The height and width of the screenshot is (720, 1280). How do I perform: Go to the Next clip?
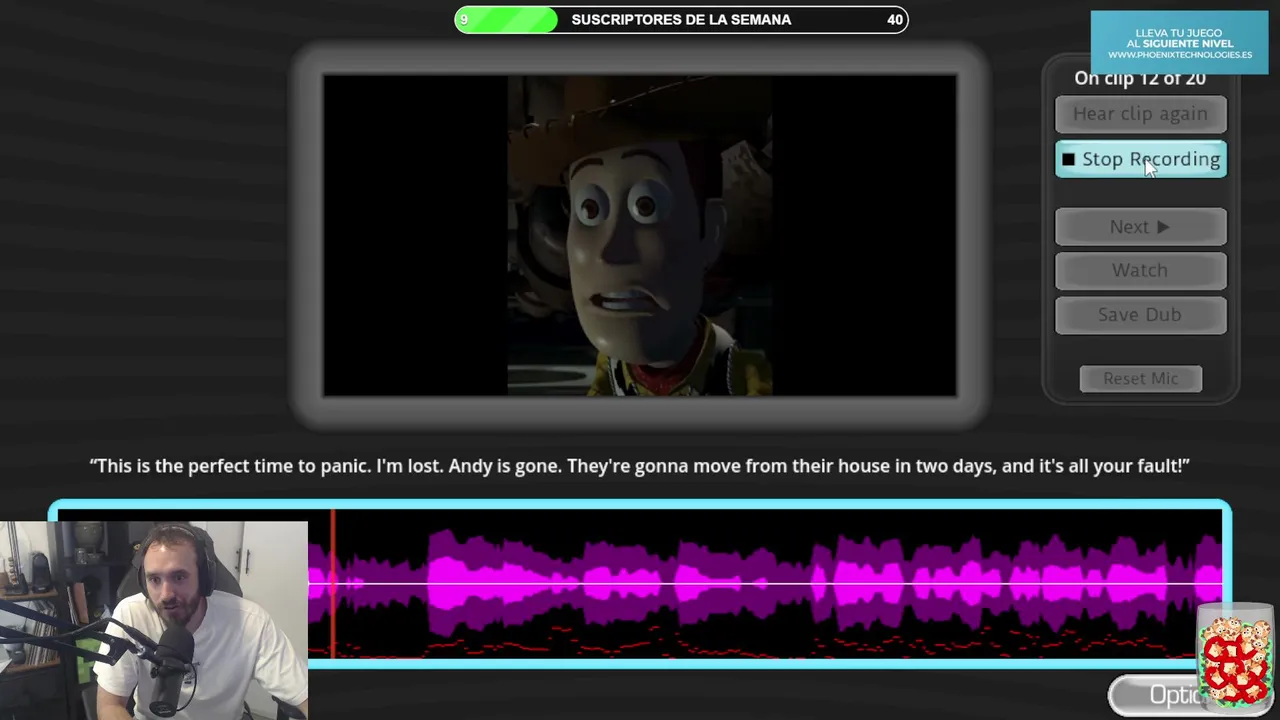1140,227
